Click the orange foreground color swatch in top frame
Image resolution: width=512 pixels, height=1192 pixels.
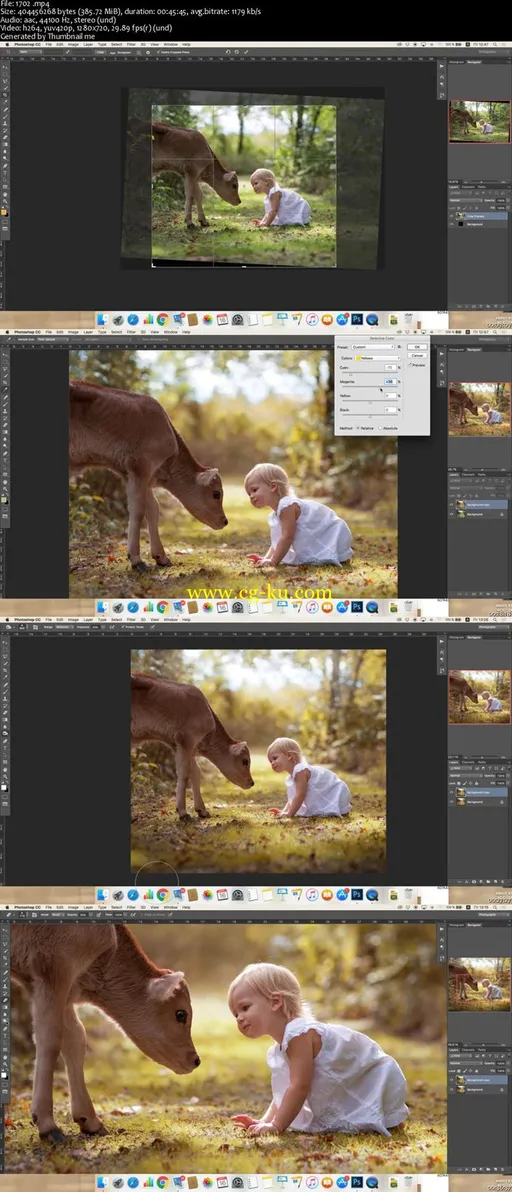(5, 212)
